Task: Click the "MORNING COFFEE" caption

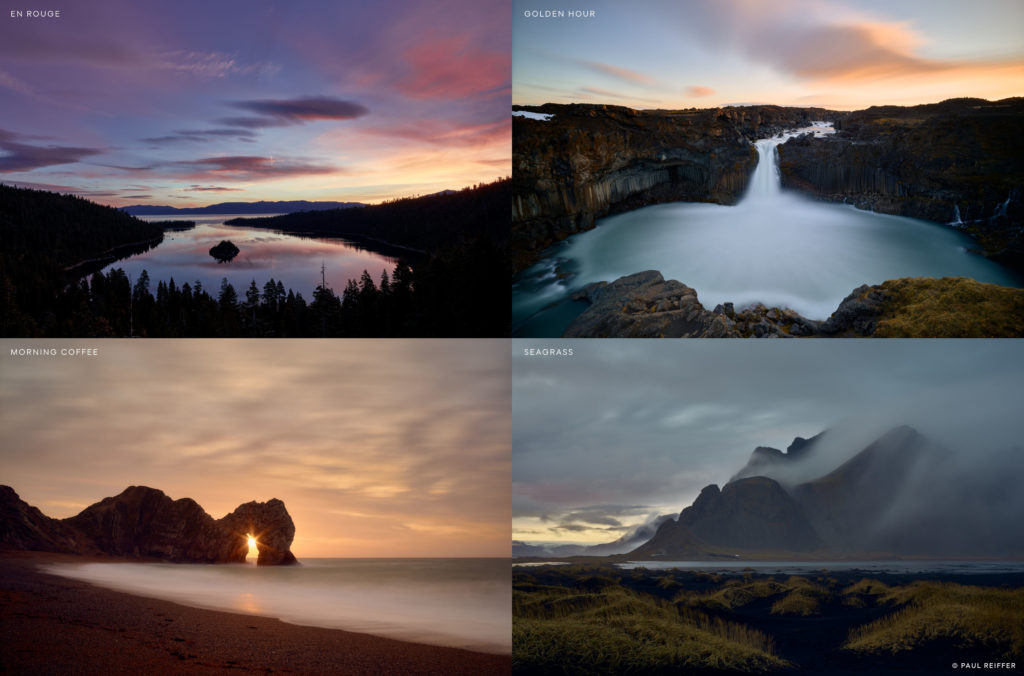Action: (54, 352)
